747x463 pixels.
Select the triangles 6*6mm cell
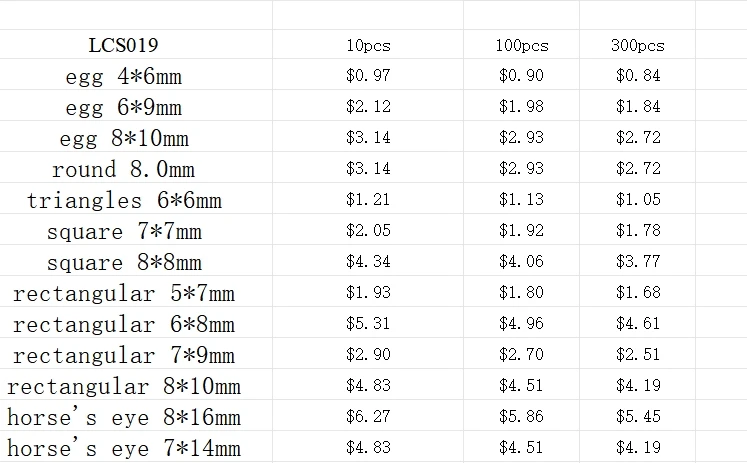pos(124,200)
